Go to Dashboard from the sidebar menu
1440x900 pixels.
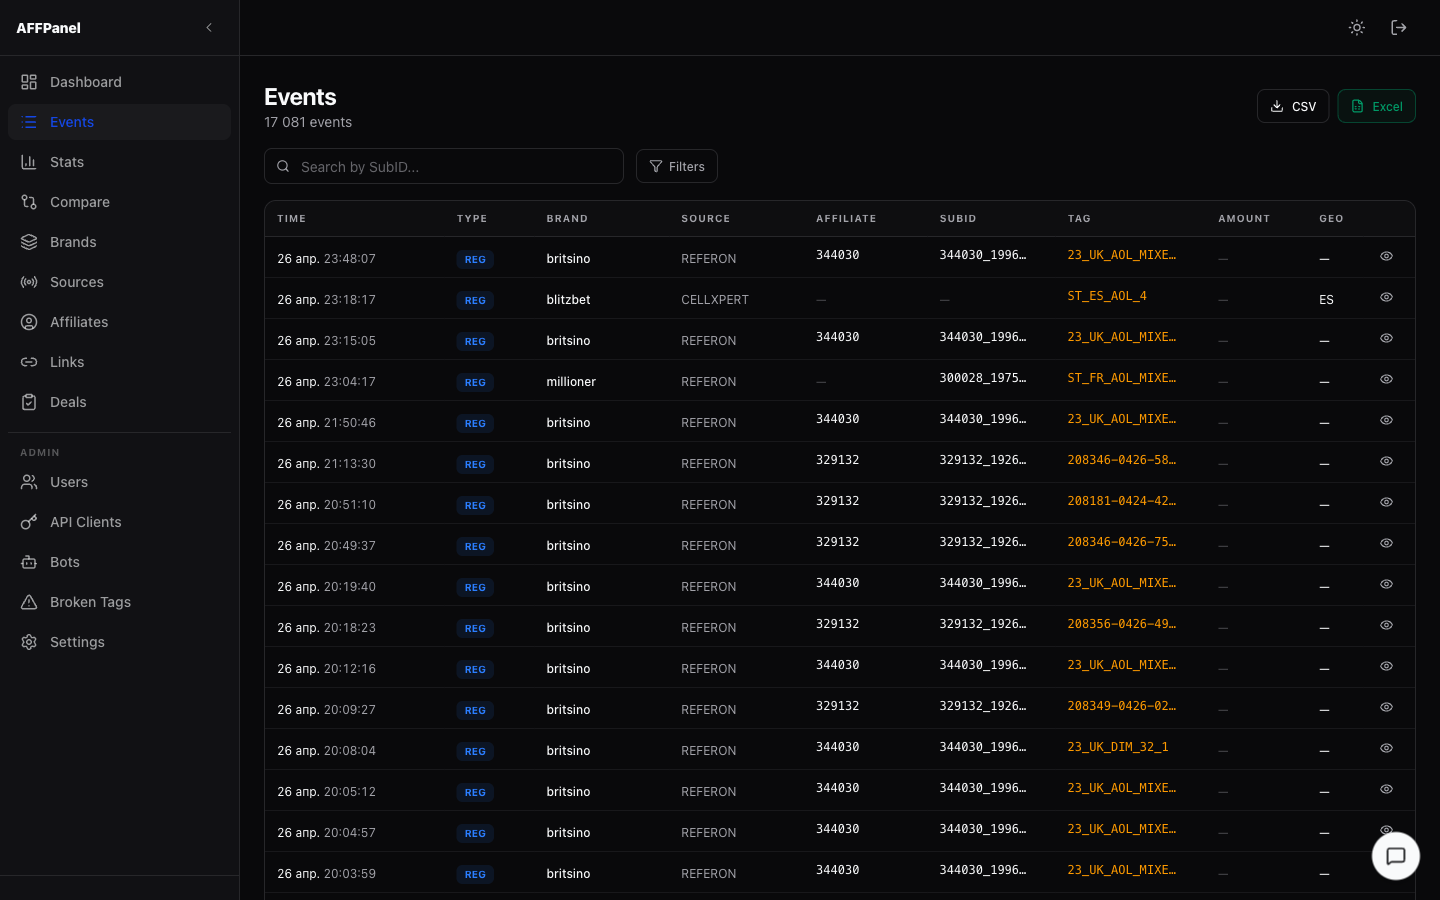click(85, 81)
